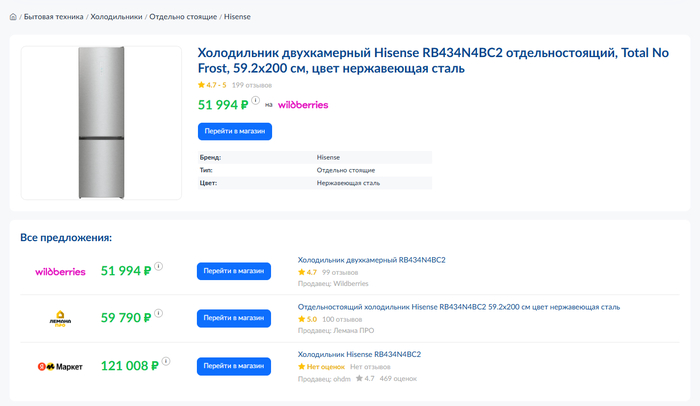This screenshot has width=700, height=406.
Task: Go to Холодильники category breadcrumb
Action: (x=117, y=17)
